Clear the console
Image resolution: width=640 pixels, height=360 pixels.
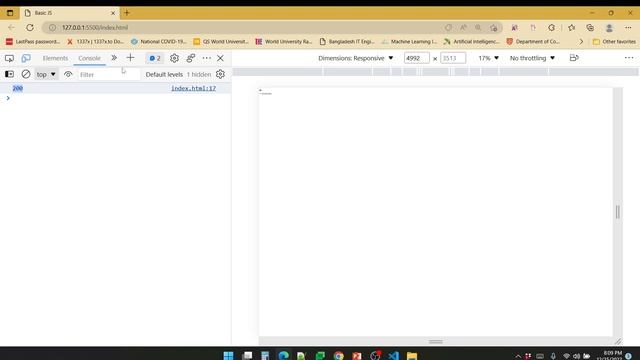point(26,74)
